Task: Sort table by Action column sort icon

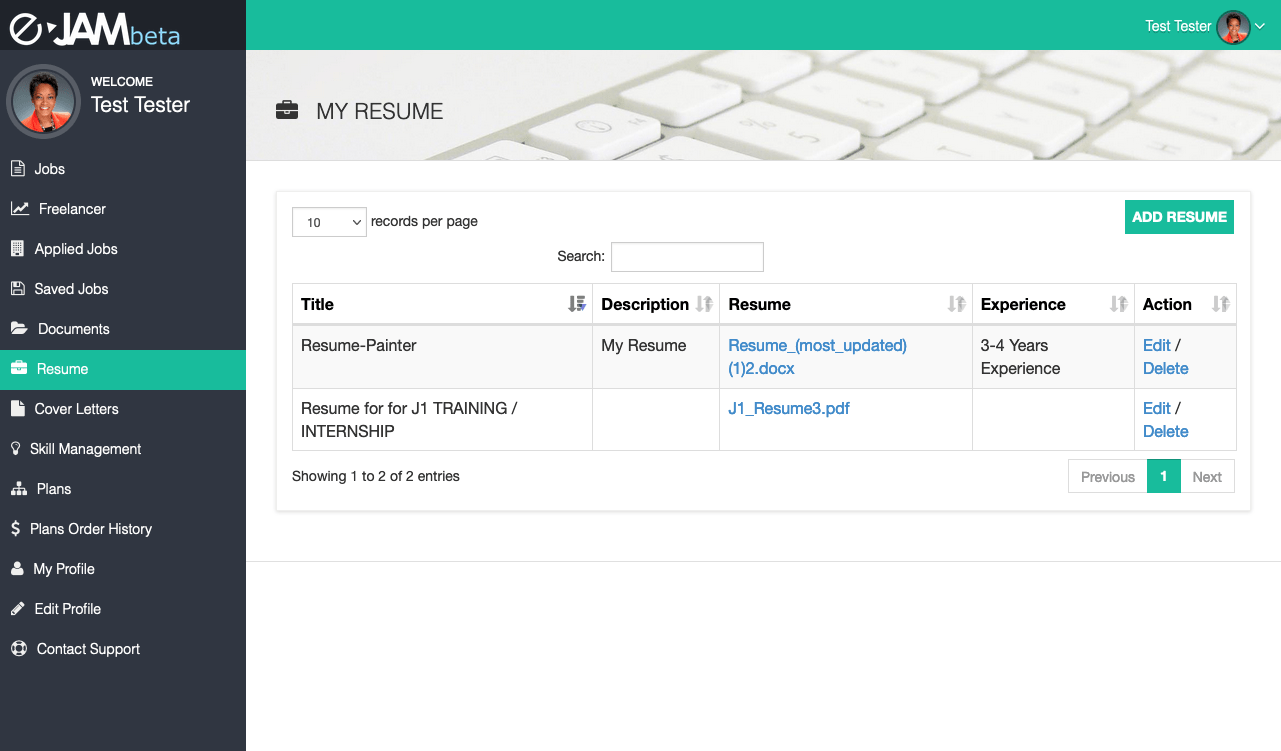Action: (x=1220, y=304)
